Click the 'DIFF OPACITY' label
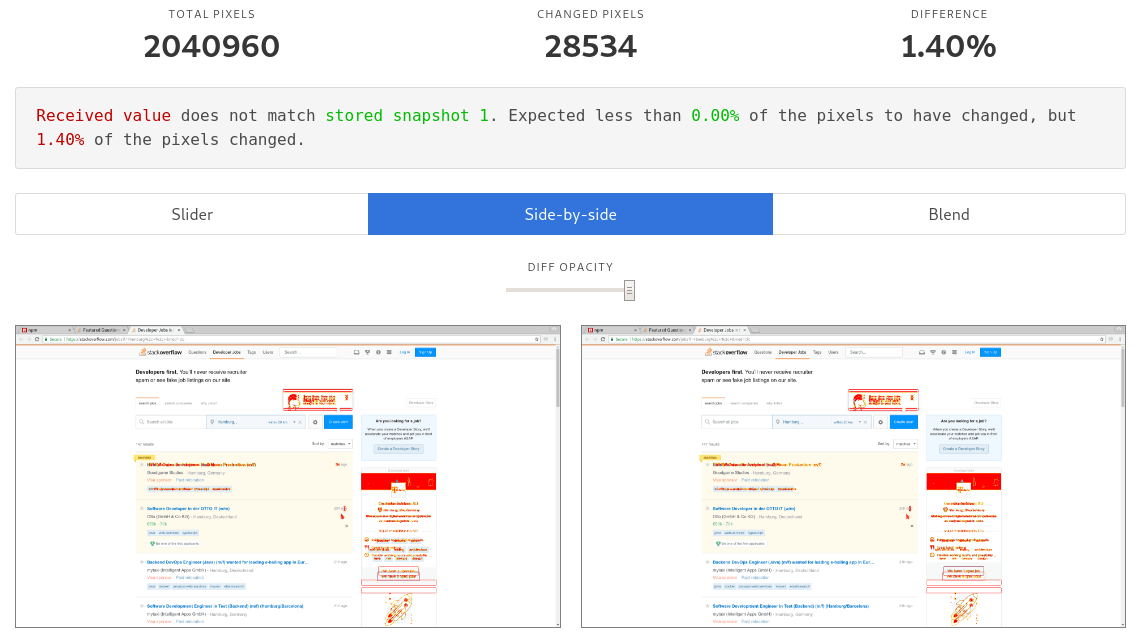 (570, 267)
